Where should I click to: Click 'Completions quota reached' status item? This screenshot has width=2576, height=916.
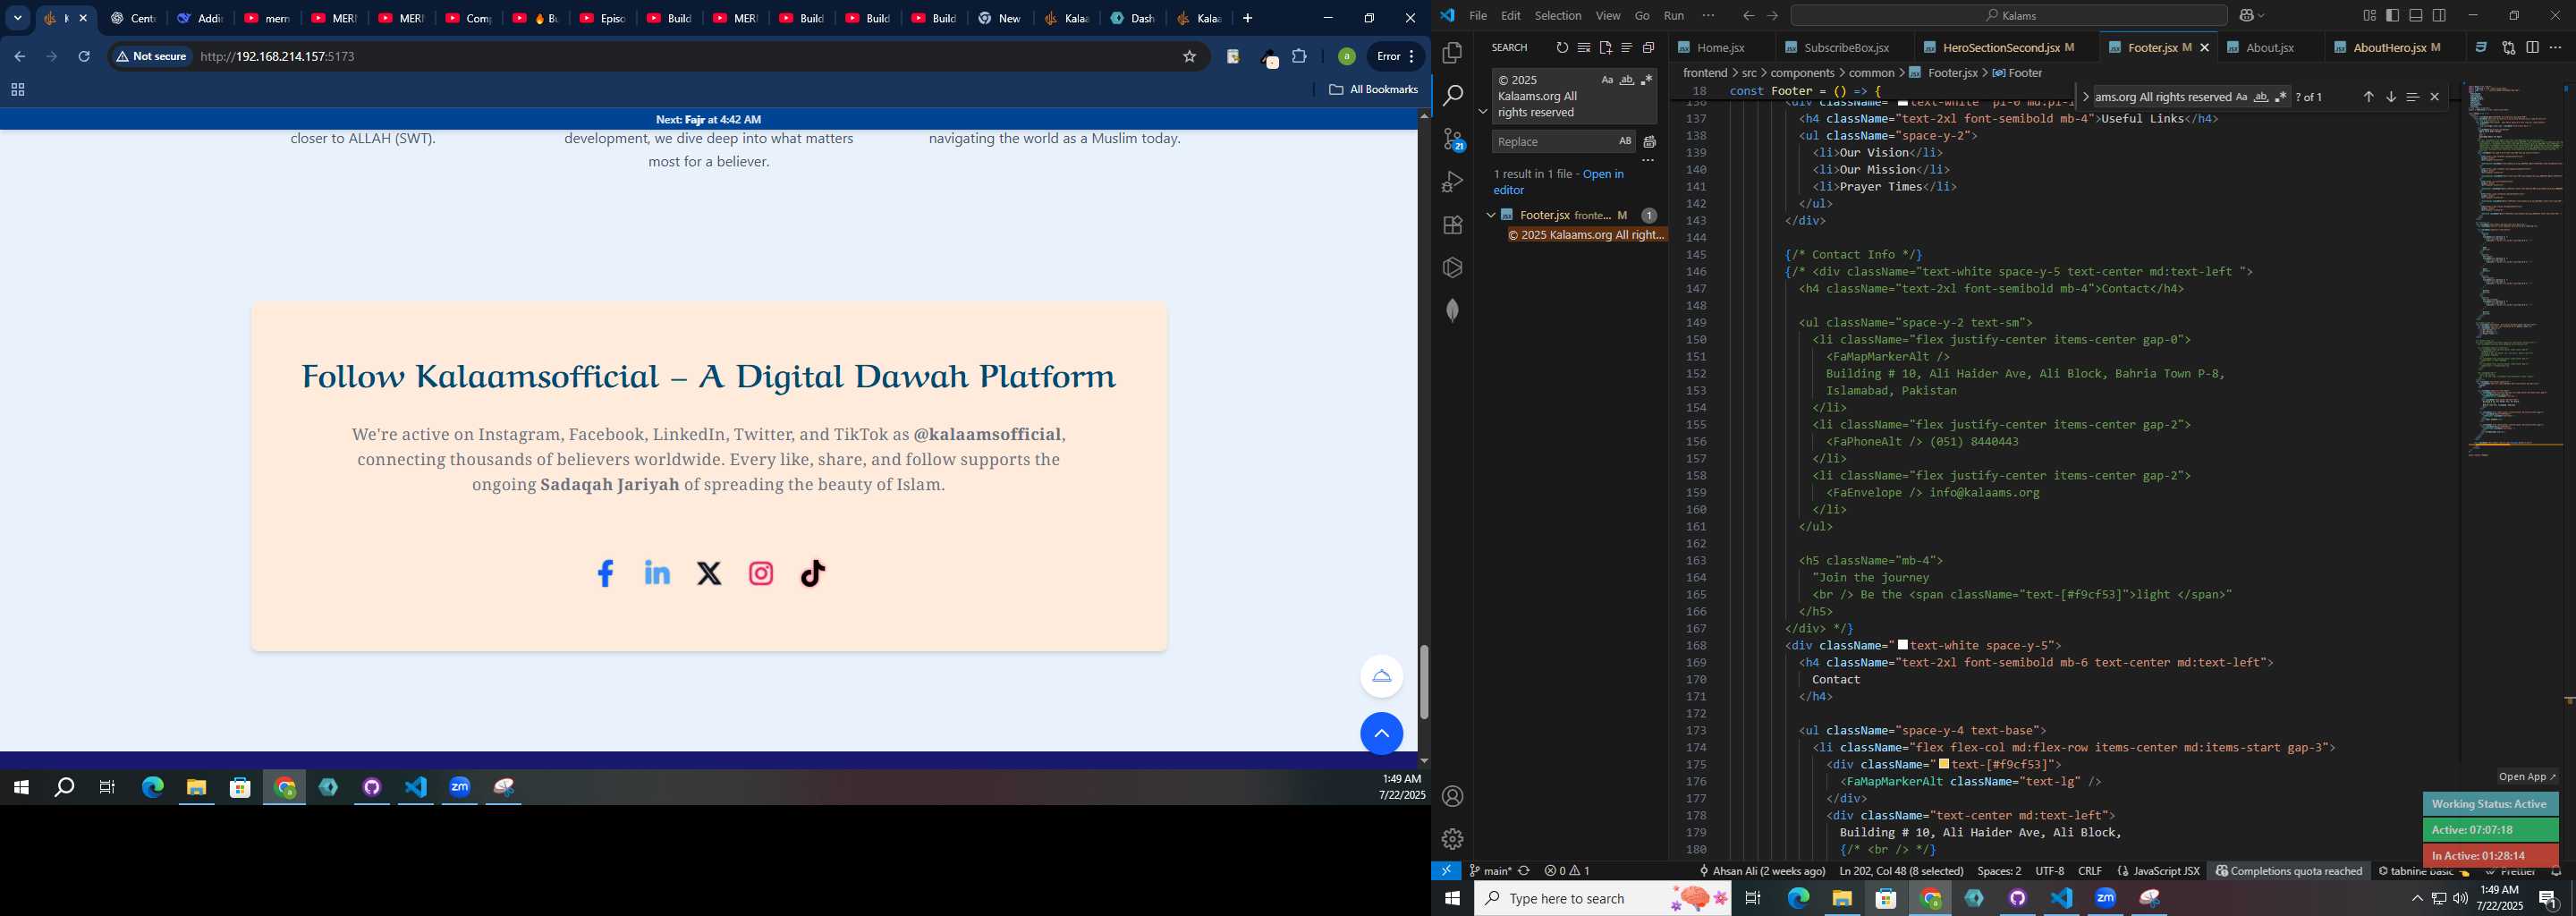pos(2289,871)
